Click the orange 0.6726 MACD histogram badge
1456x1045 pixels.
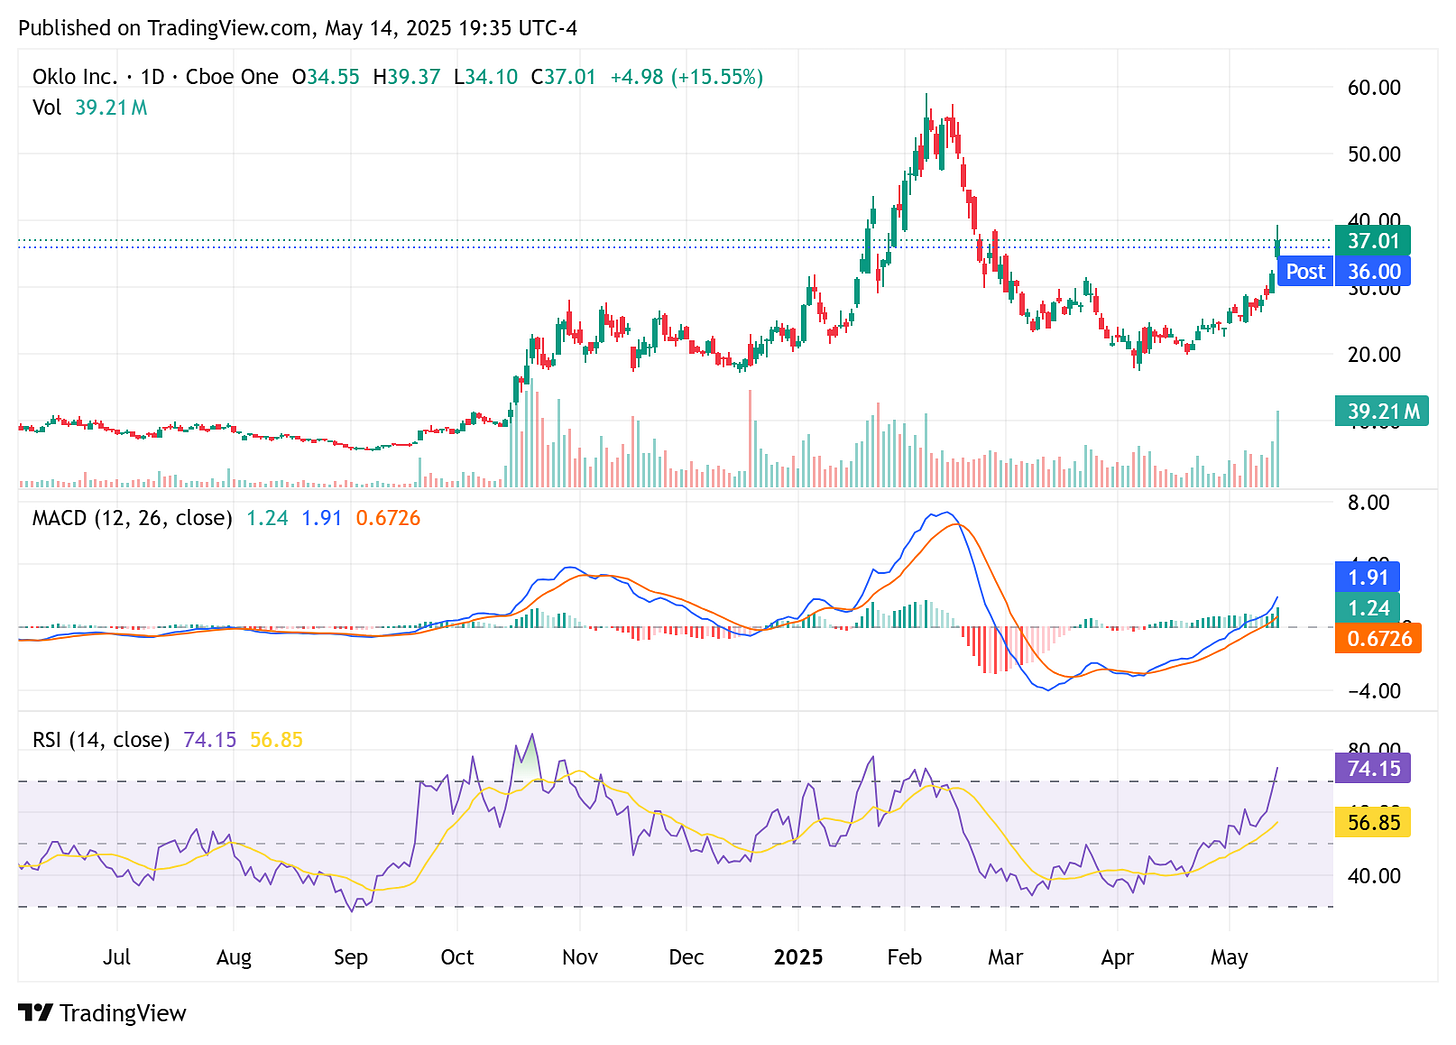click(x=1378, y=638)
